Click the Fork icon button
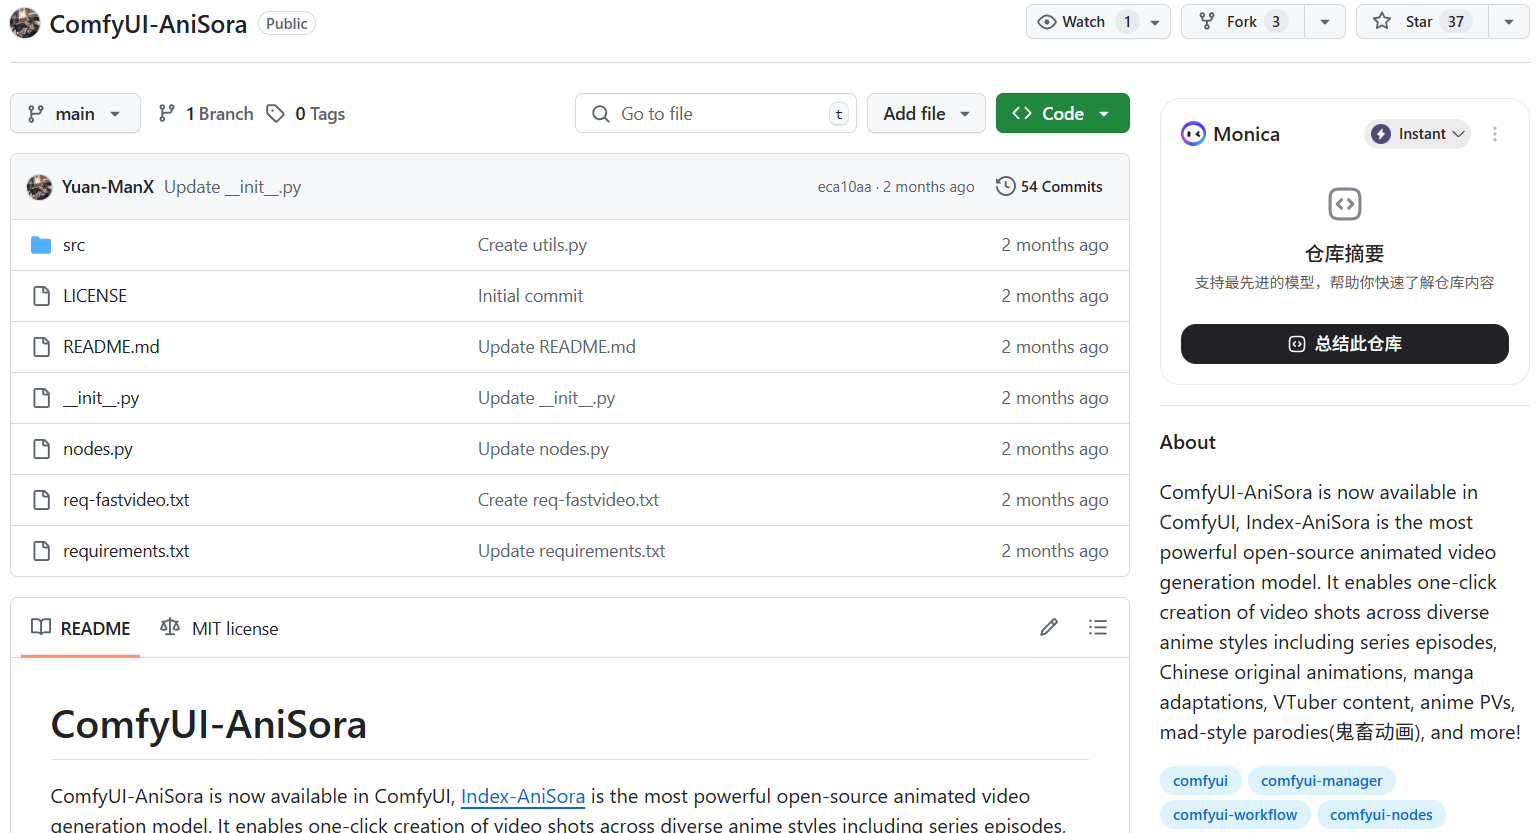 (x=1207, y=22)
